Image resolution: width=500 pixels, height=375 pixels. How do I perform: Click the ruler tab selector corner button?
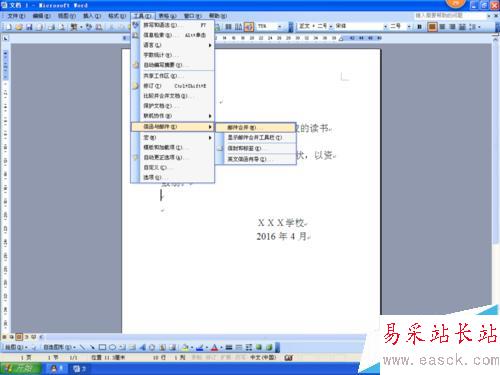(x=5, y=38)
